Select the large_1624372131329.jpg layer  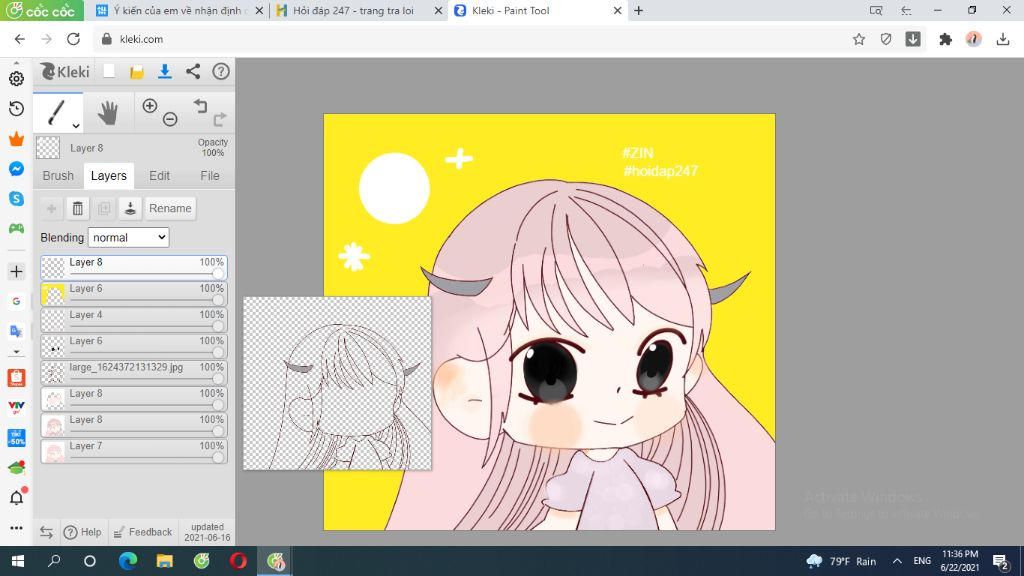coord(134,372)
